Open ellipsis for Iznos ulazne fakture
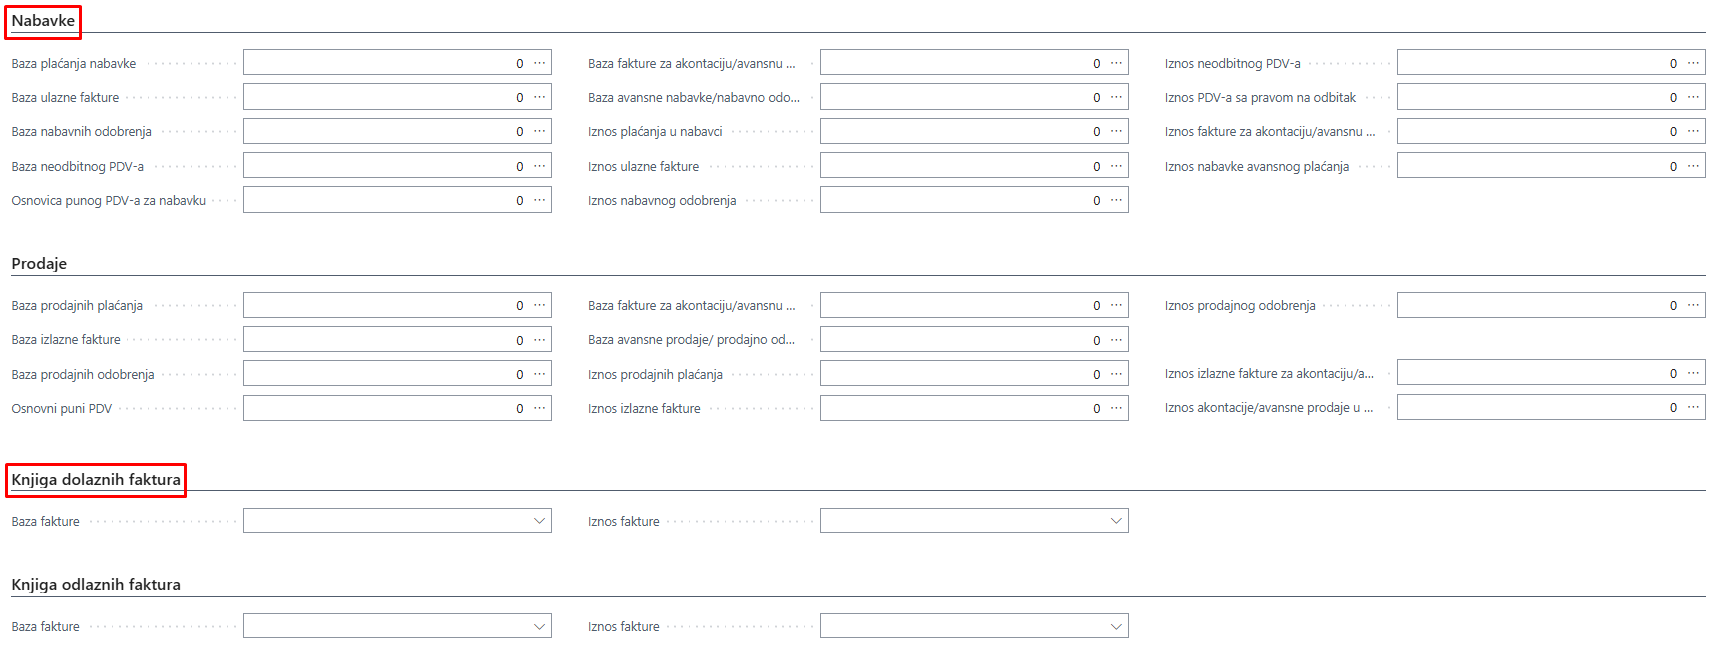Image resolution: width=1719 pixels, height=655 pixels. (1116, 166)
